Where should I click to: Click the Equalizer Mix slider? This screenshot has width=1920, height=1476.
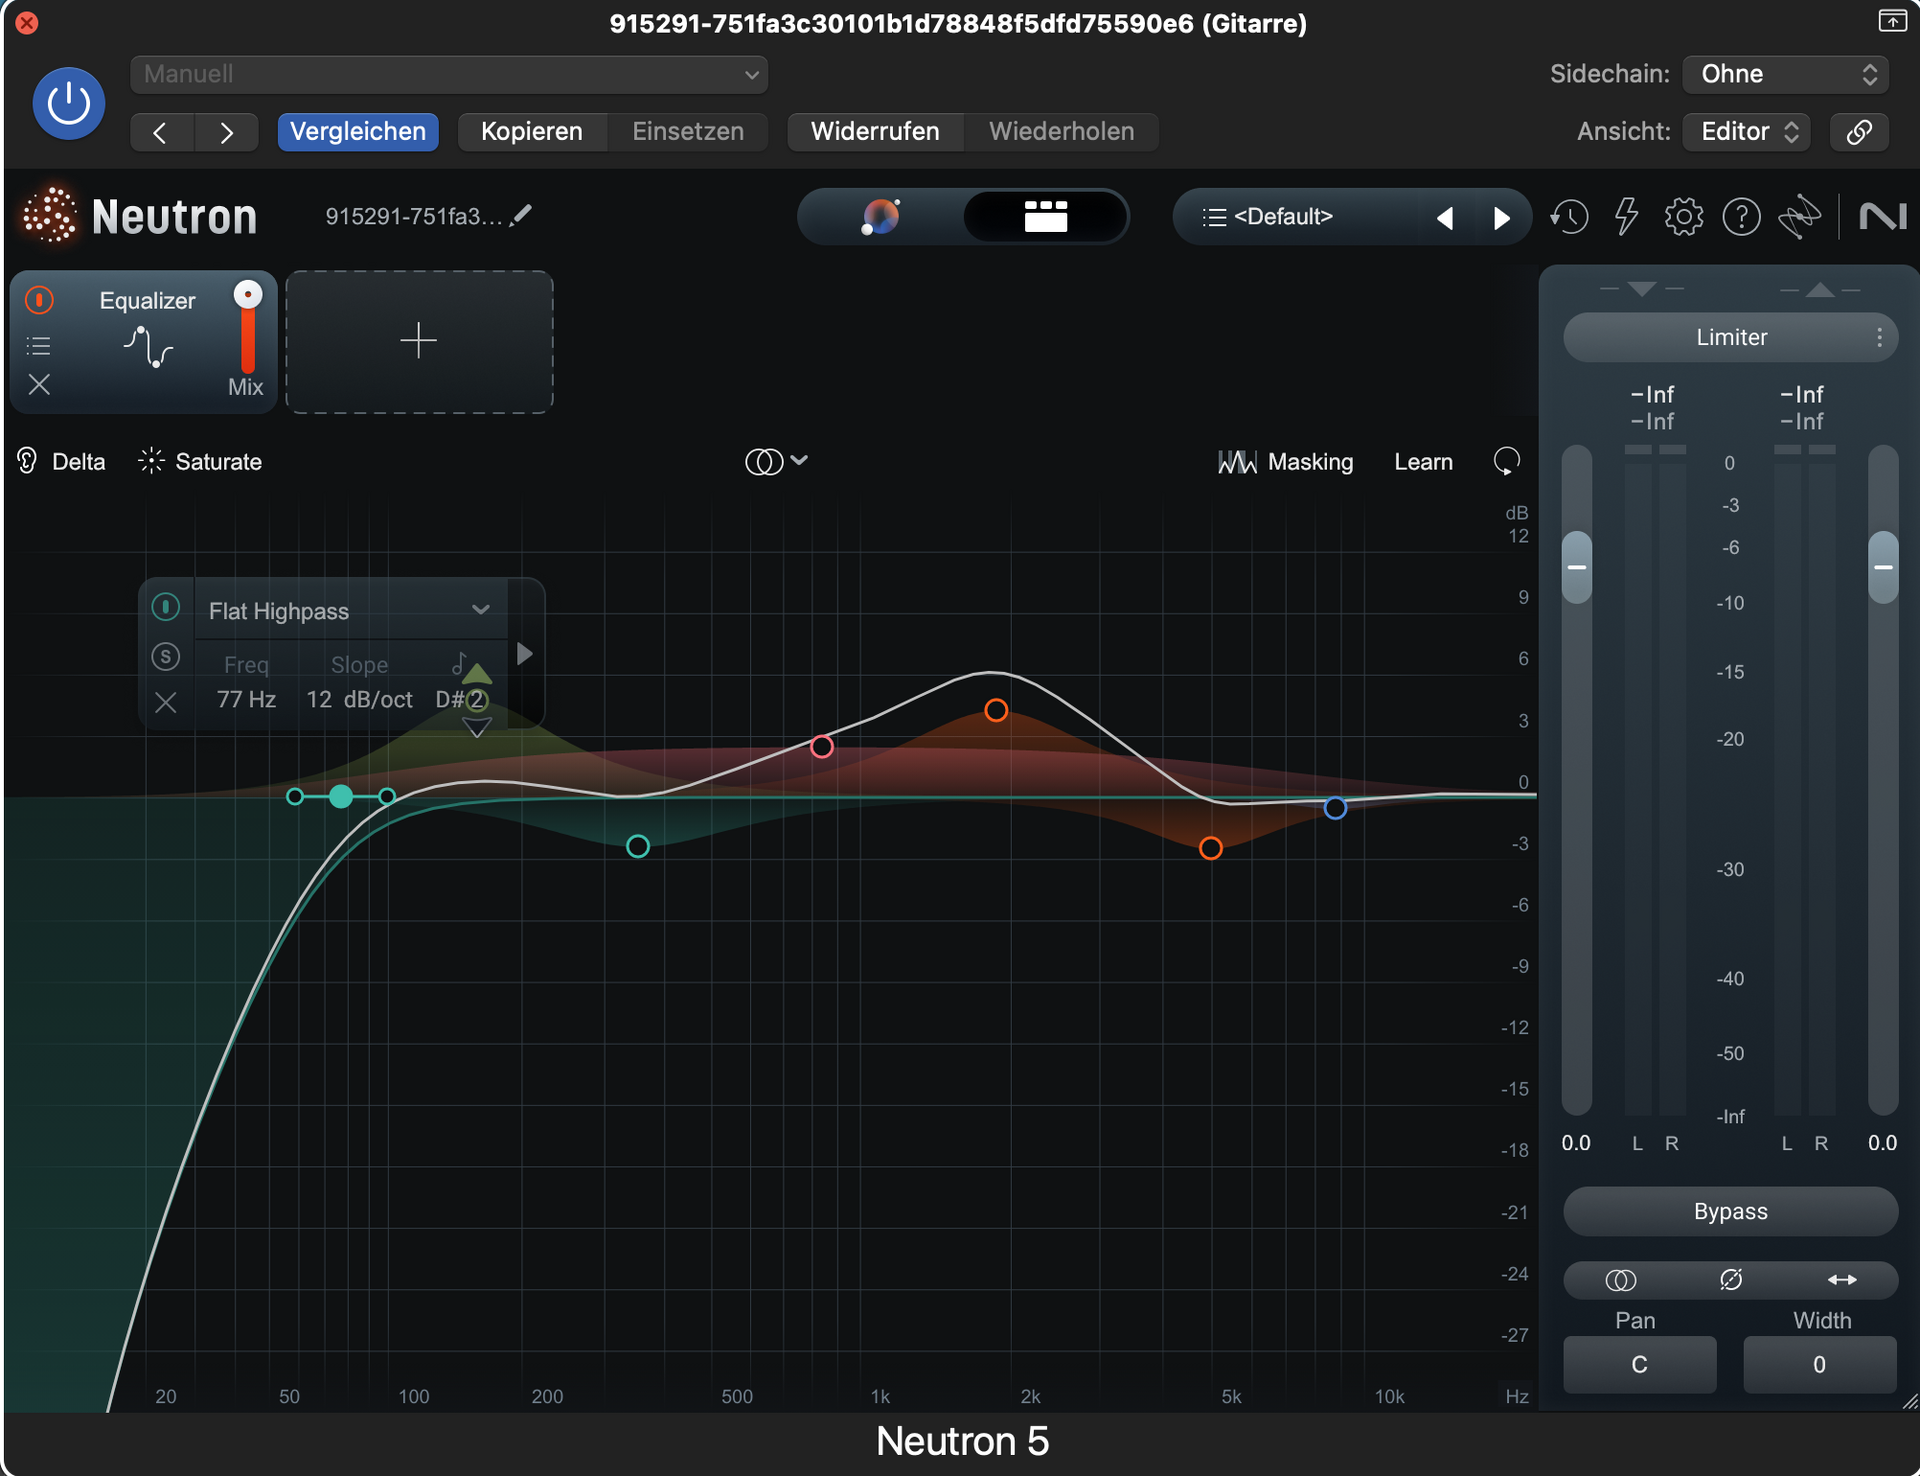click(247, 332)
